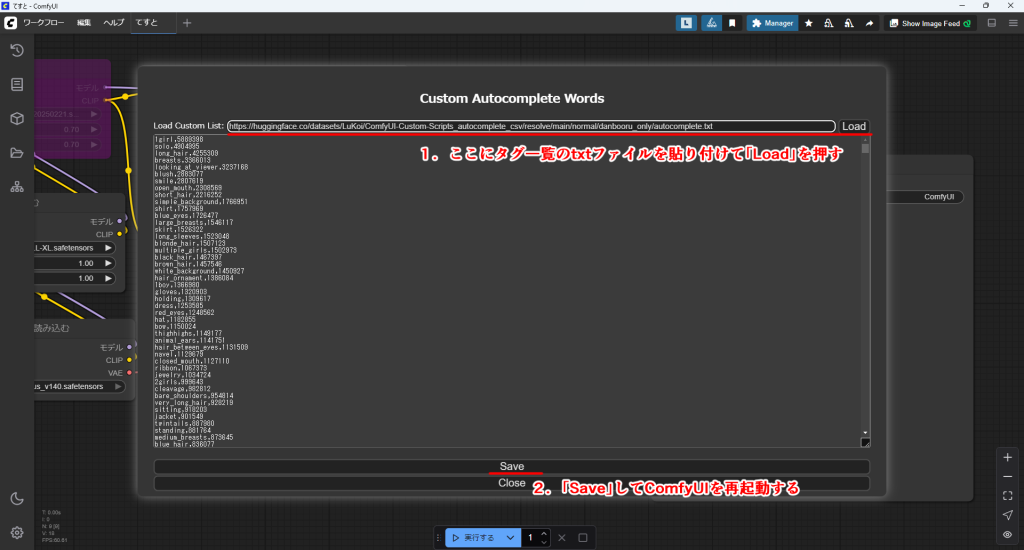Click the text area scrollbar down arrow
1024x550 pixels.
(x=865, y=432)
